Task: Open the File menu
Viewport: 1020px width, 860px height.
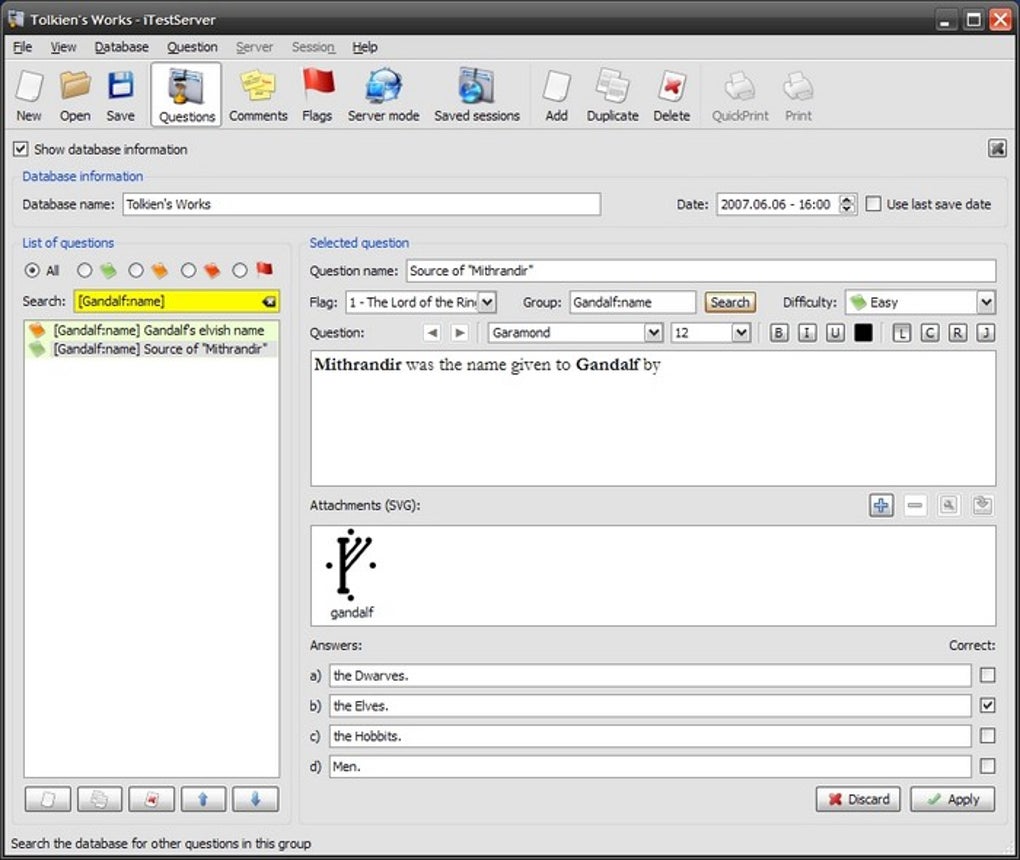Action: click(23, 47)
